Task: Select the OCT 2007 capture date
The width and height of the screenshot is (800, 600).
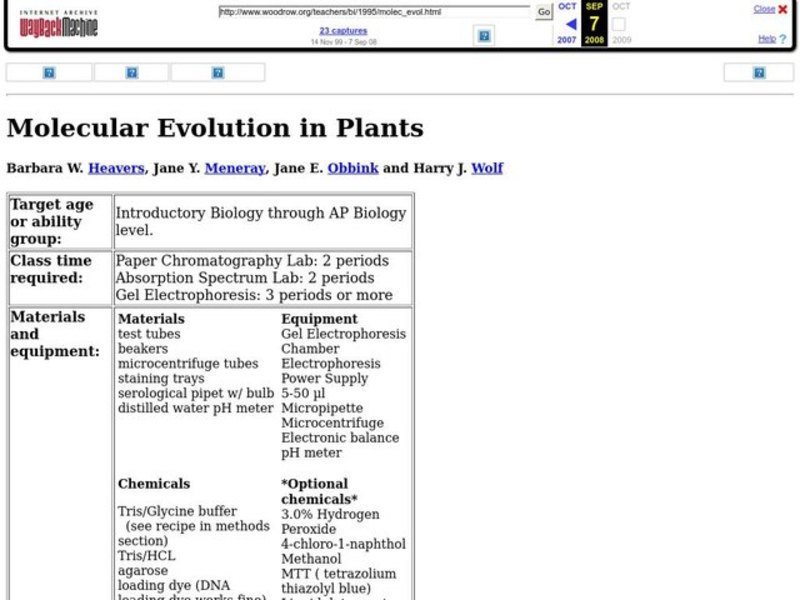Action: (x=566, y=8)
